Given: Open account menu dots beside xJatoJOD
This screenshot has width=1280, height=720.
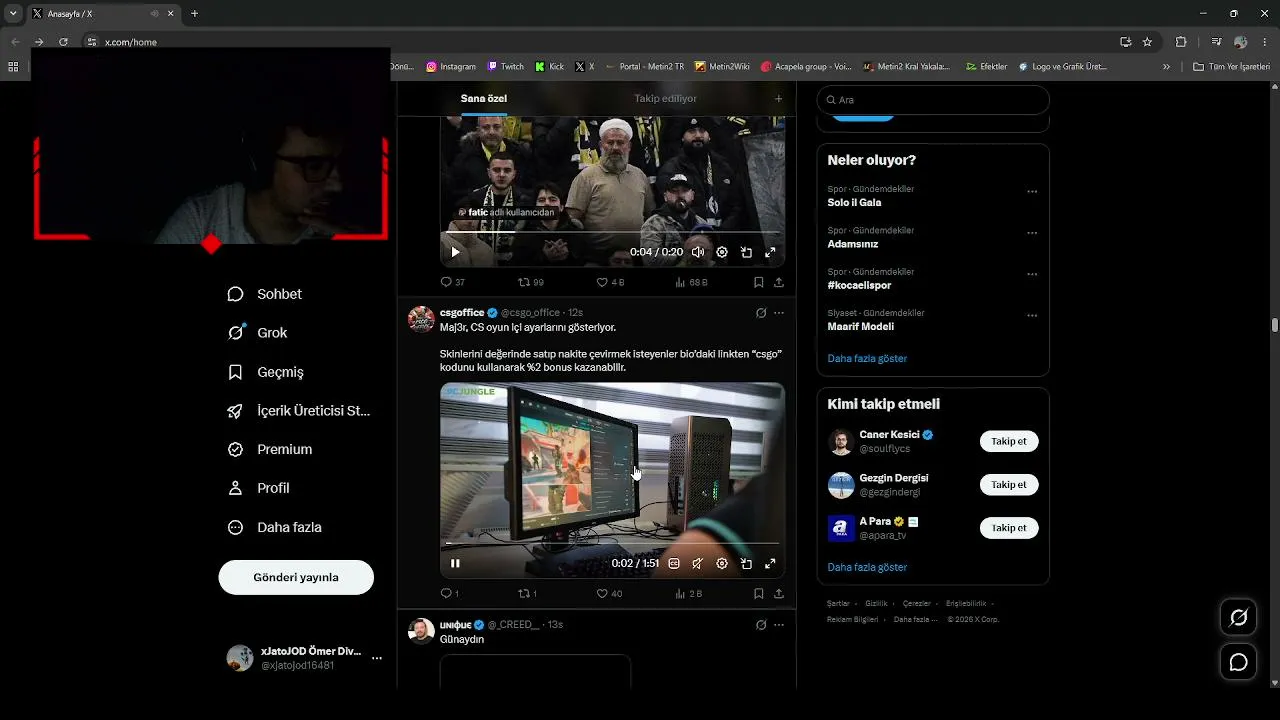Looking at the screenshot, I should coord(376,658).
